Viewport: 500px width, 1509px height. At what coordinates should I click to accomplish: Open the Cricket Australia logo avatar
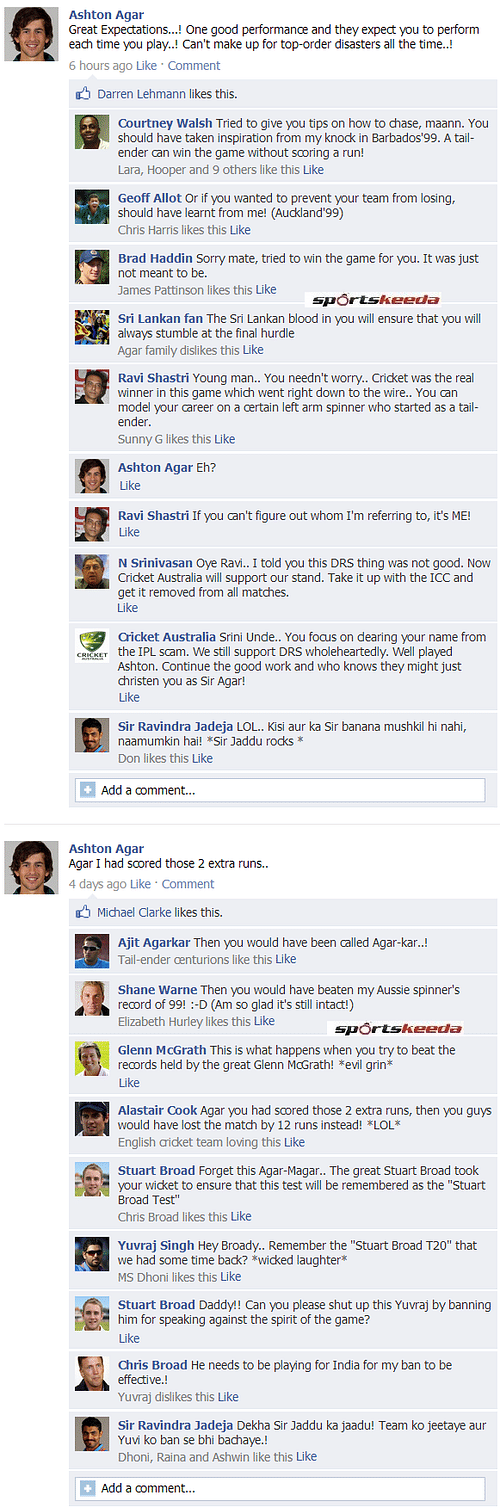(92, 645)
